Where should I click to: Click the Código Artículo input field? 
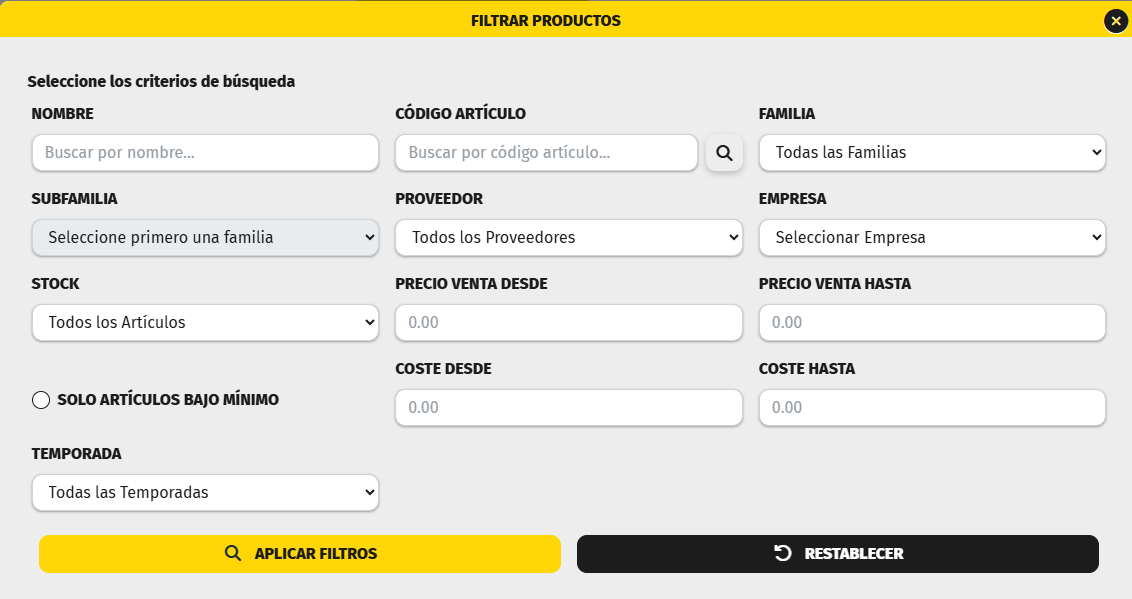[546, 153]
